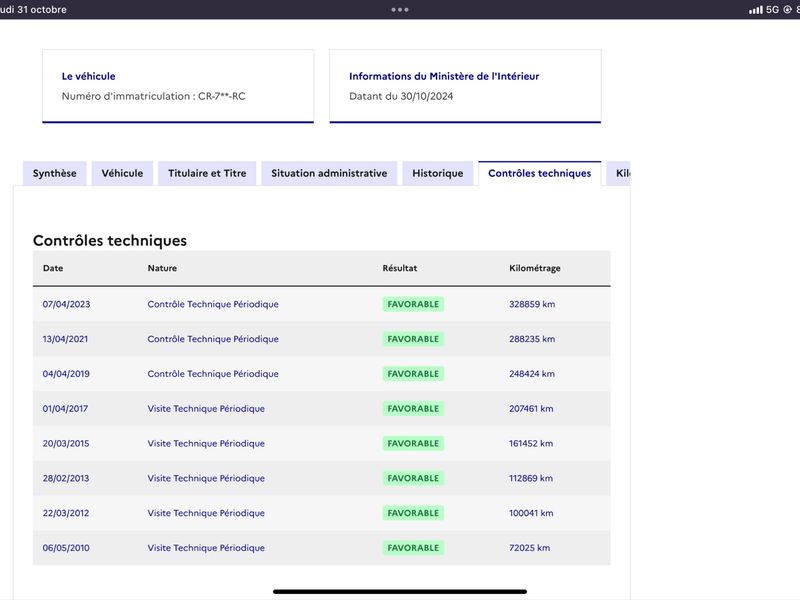Click Contrôle Technique Périodique in the 13/04/2021 row
800x600 pixels.
coord(213,339)
